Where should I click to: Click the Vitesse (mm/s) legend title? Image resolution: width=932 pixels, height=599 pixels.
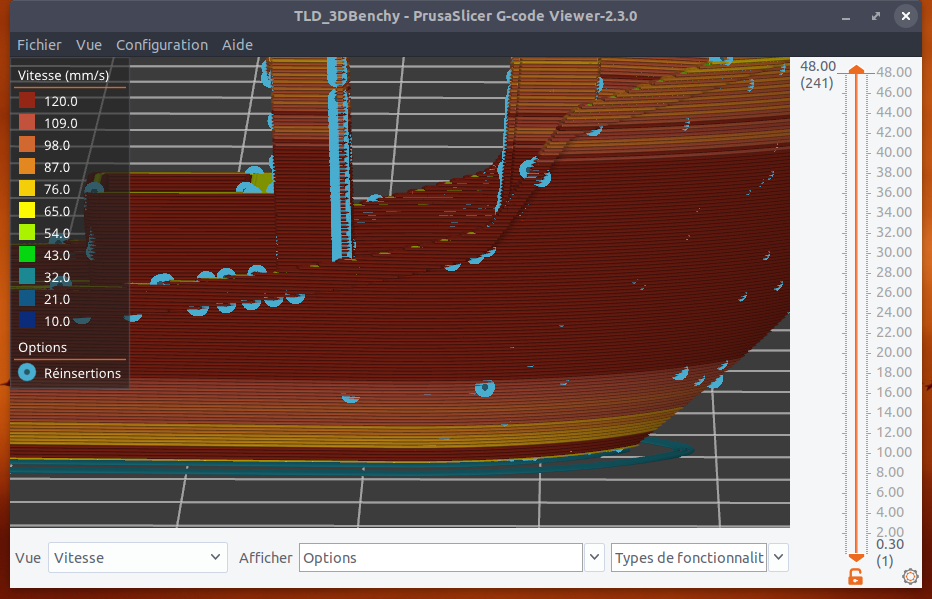tap(64, 75)
